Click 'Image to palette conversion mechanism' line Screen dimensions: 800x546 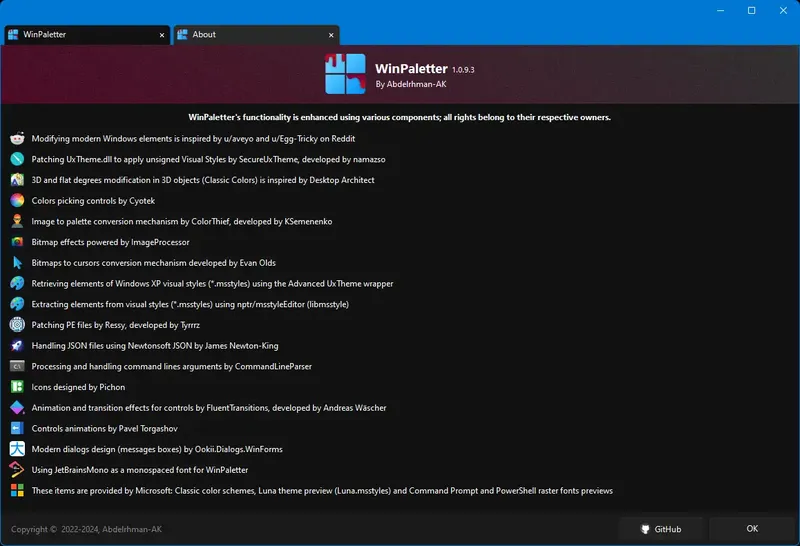[182, 221]
